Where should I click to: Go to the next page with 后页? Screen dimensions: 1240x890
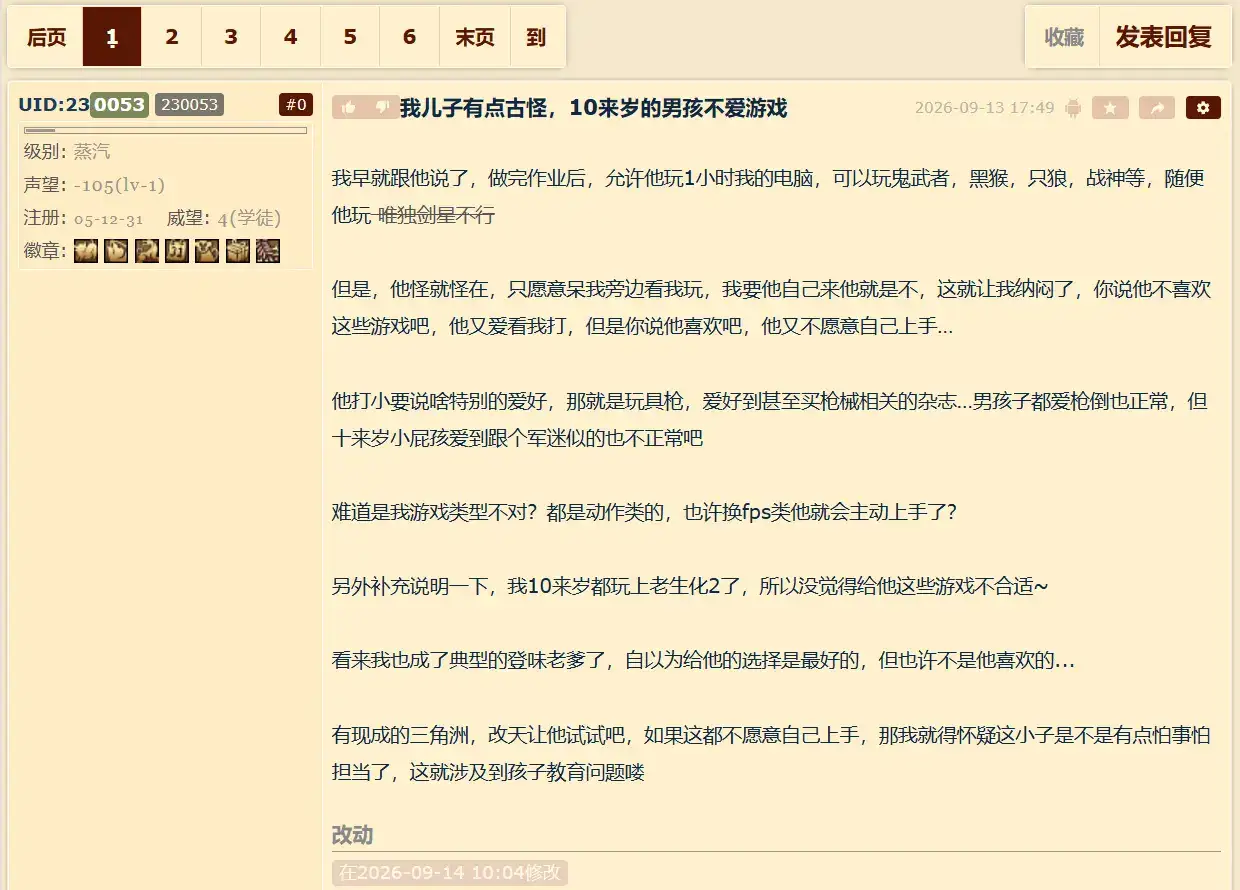coord(46,37)
